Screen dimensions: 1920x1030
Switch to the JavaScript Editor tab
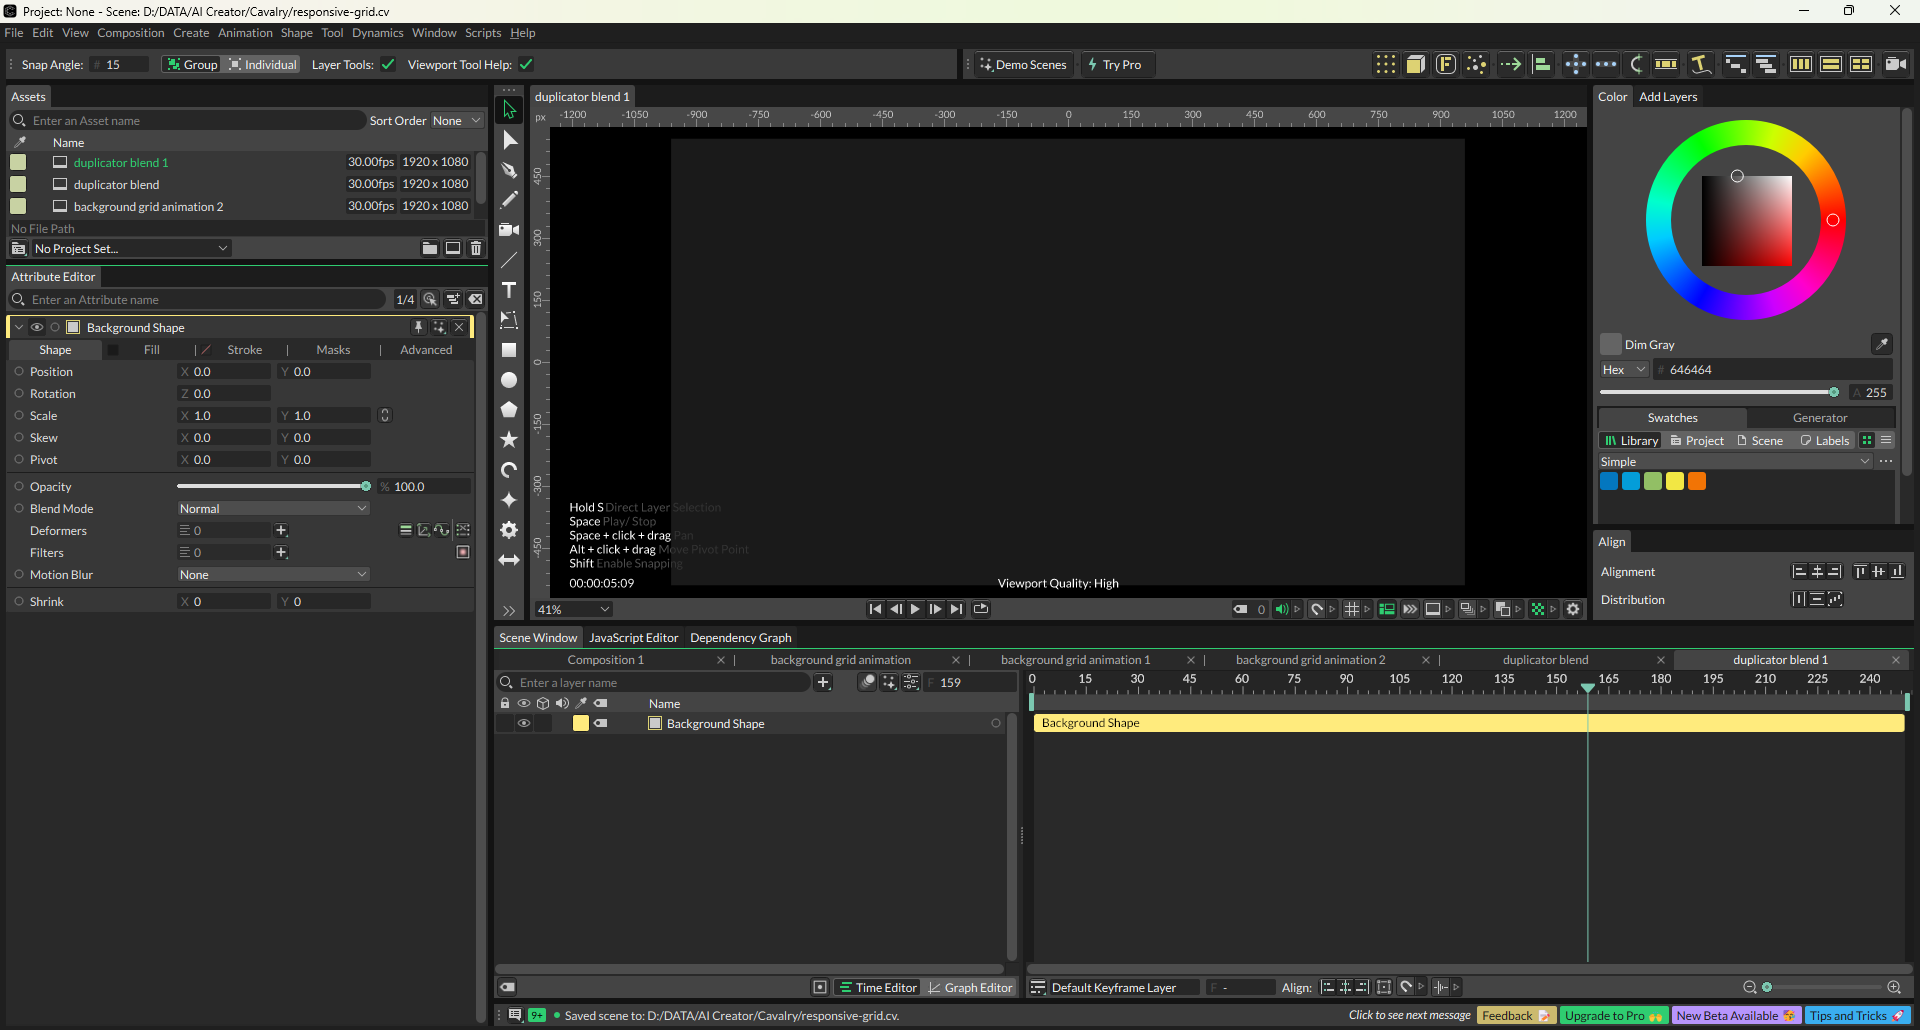pos(633,638)
